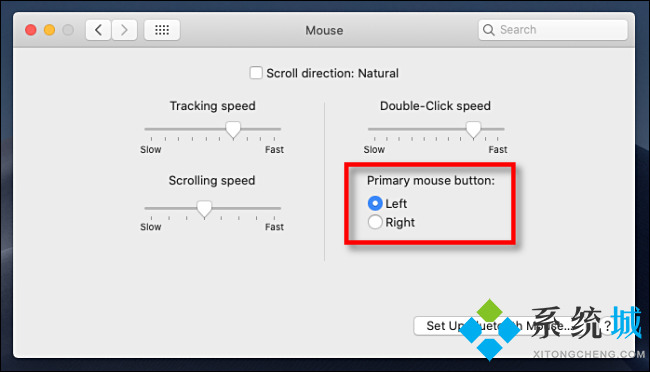Click the Double-Click speed slider thumb
The image size is (650, 372).
click(473, 130)
